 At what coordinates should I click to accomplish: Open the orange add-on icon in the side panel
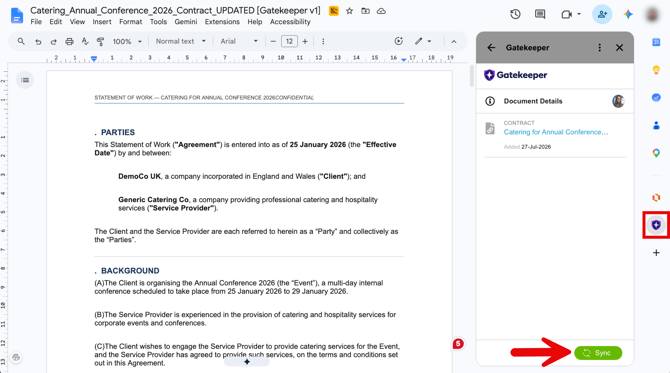[x=656, y=197]
